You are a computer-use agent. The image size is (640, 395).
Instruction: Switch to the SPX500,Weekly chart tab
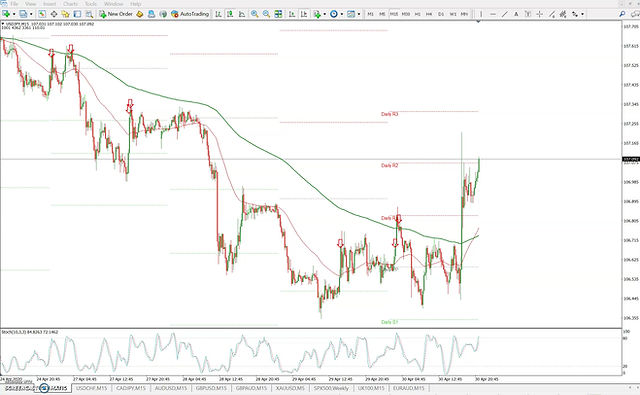coord(331,388)
